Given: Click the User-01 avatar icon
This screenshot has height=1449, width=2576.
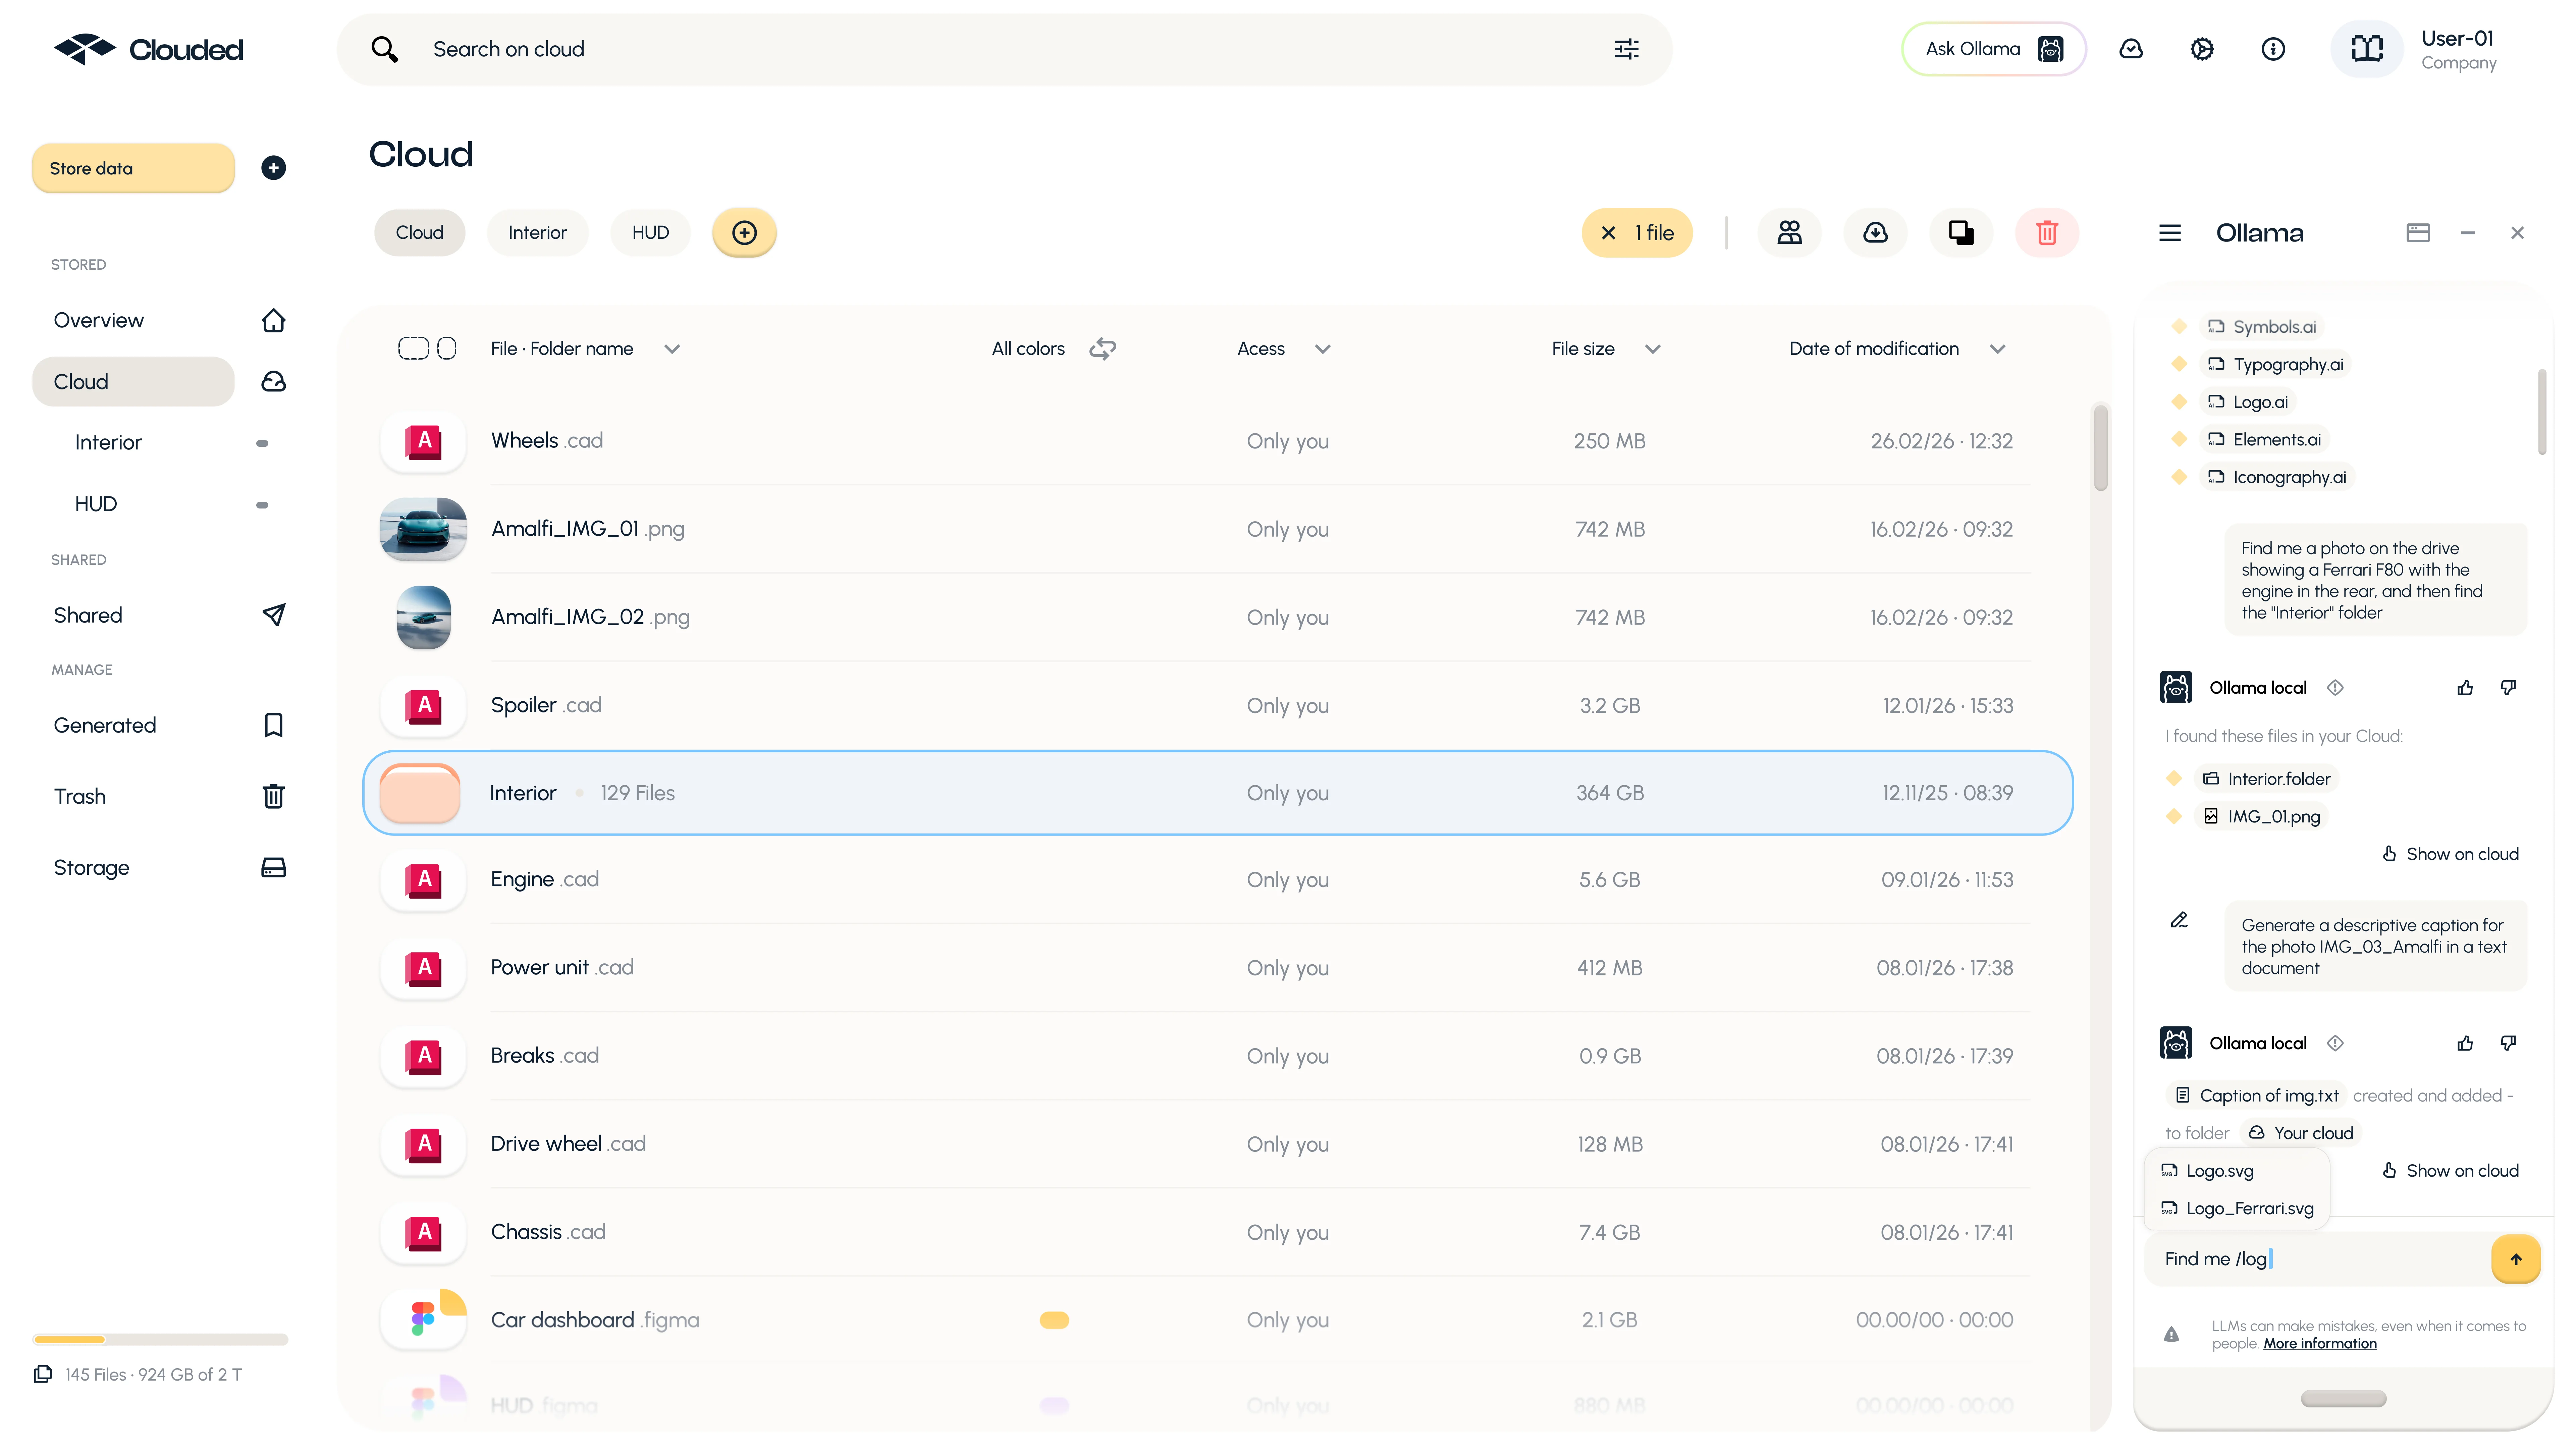Looking at the screenshot, I should pyautogui.click(x=2367, y=49).
